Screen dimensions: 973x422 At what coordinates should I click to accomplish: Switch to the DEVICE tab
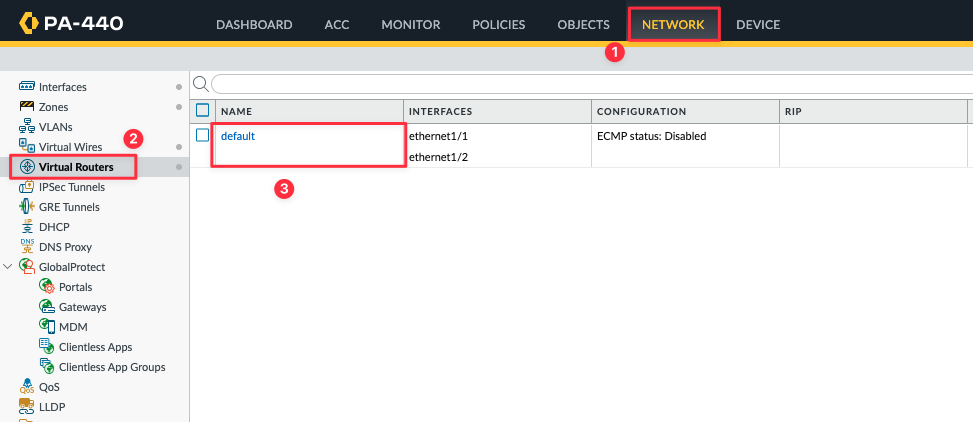coord(758,25)
